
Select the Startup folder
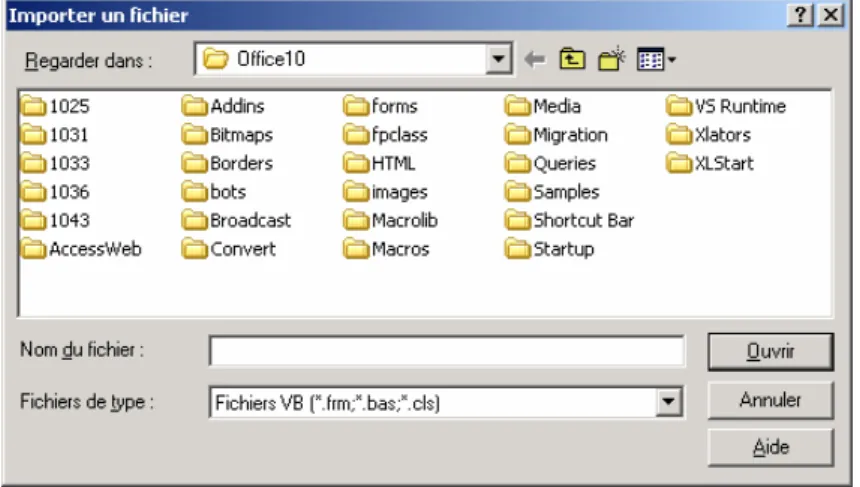550,249
